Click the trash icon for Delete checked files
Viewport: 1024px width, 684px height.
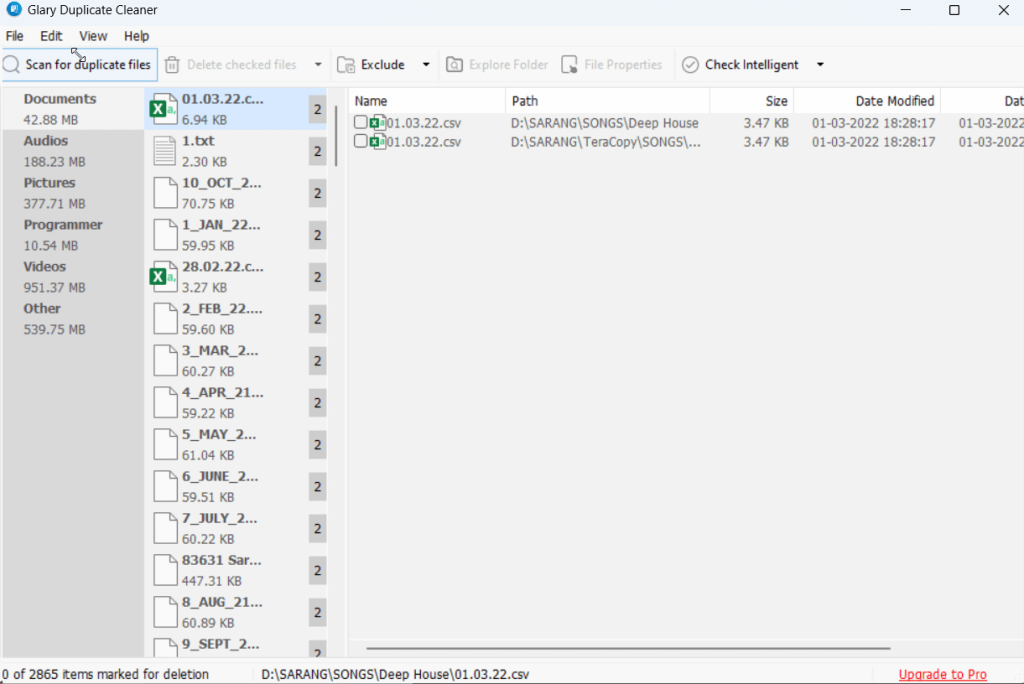pyautogui.click(x=172, y=65)
